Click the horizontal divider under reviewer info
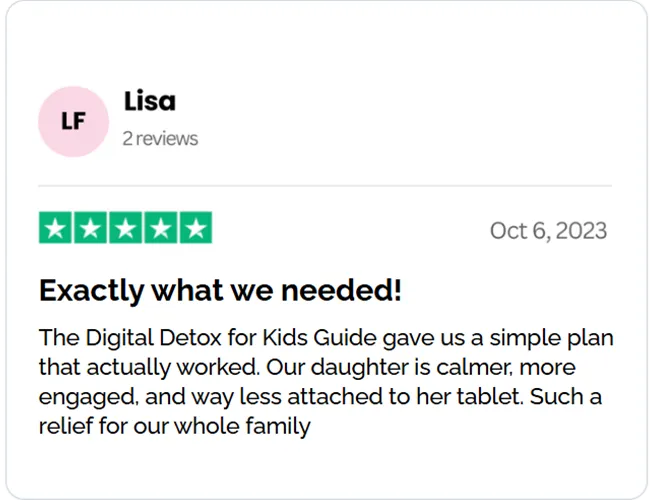This screenshot has width=650, height=500. tap(325, 186)
